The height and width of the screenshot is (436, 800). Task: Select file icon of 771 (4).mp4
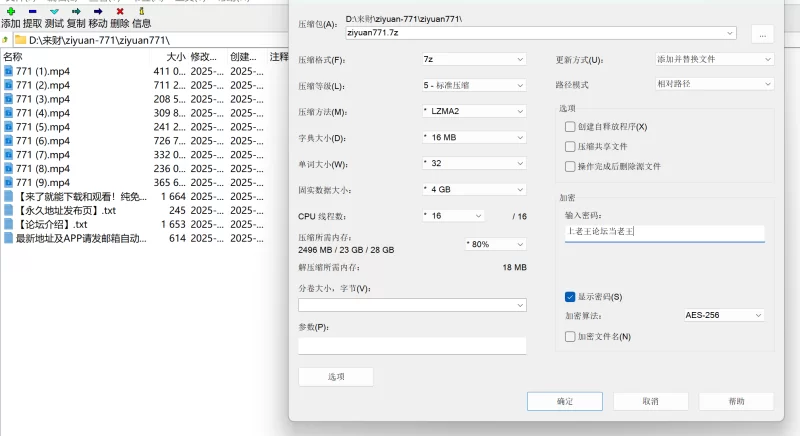click(8, 113)
